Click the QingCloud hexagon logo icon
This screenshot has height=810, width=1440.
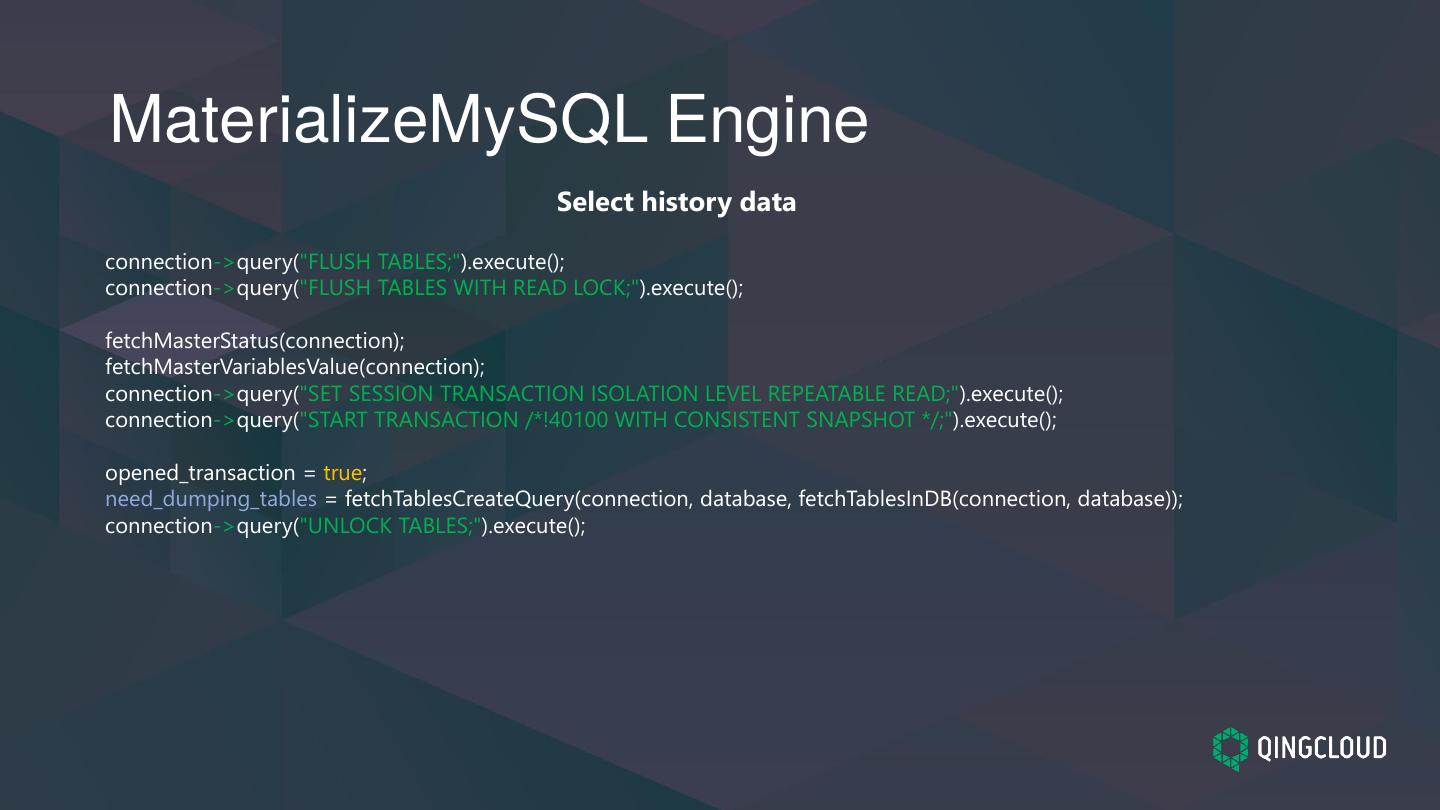(x=1231, y=748)
